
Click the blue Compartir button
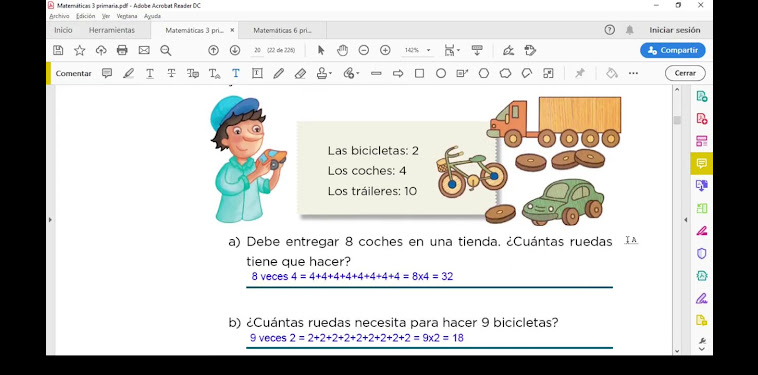[672, 50]
